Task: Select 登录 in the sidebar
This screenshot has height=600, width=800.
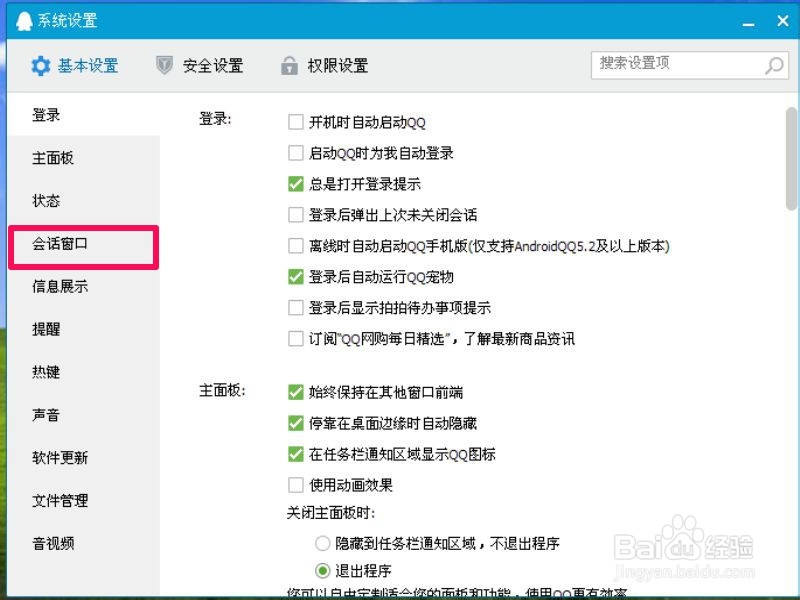Action: pos(84,114)
